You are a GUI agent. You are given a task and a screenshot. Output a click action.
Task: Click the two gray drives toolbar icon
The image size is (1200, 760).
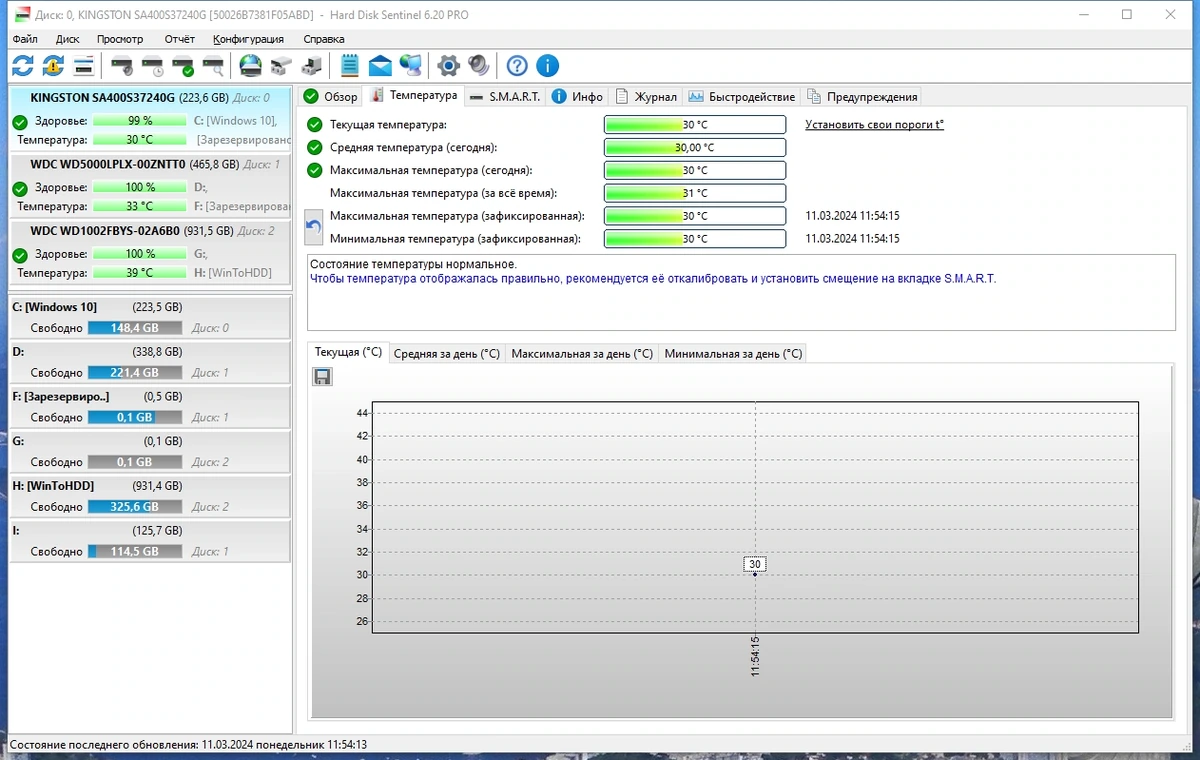[281, 66]
